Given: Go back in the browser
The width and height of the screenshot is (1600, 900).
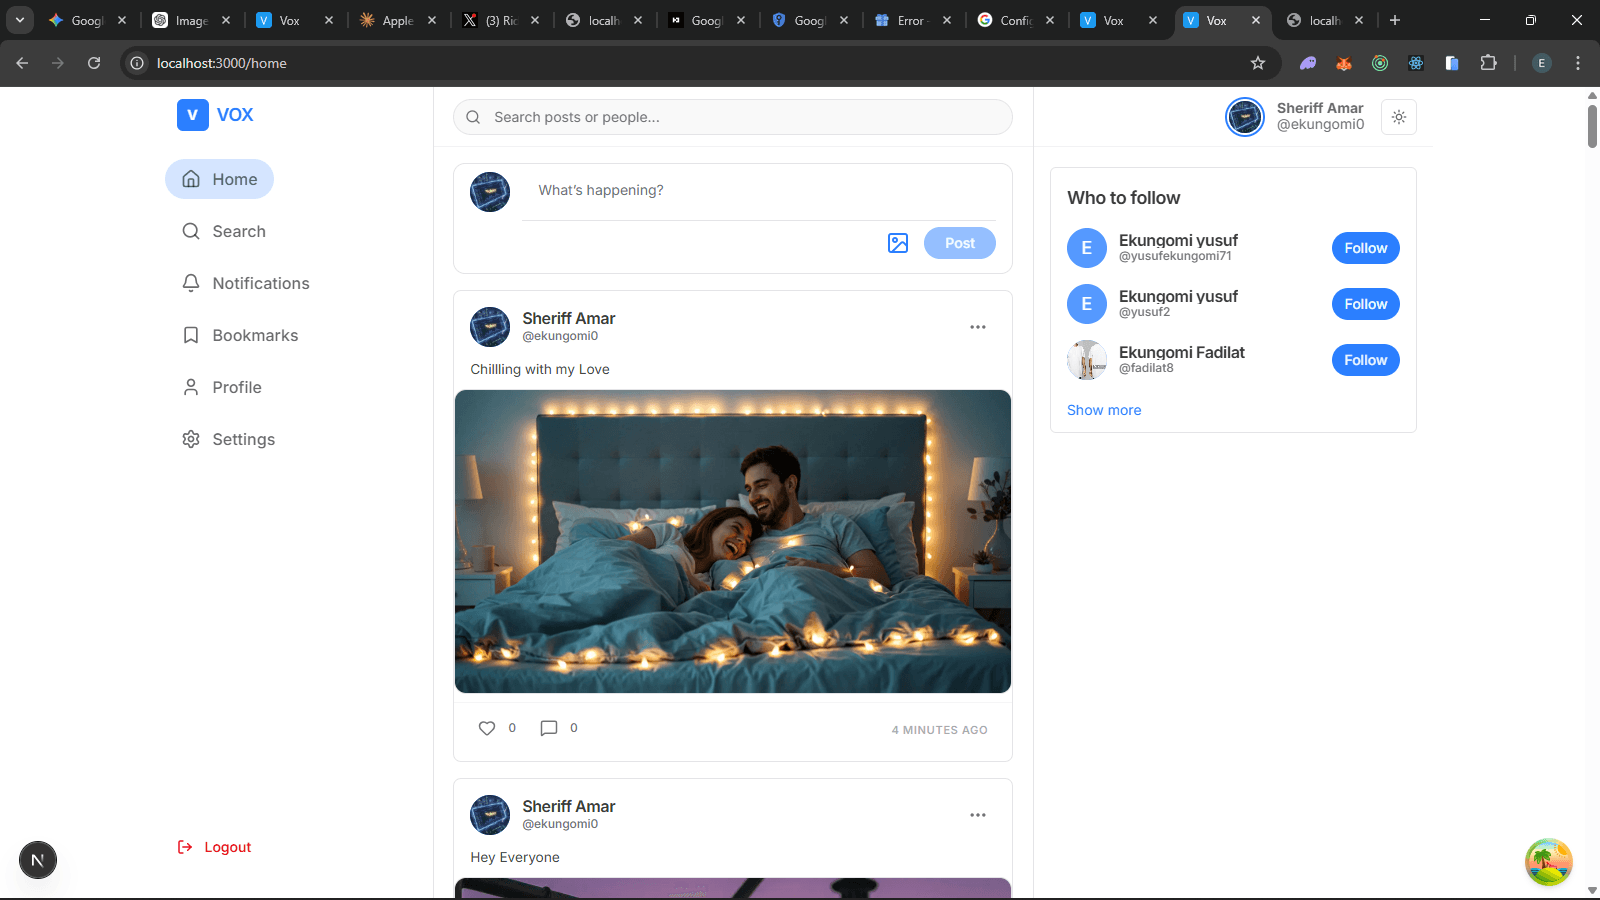Looking at the screenshot, I should (22, 63).
